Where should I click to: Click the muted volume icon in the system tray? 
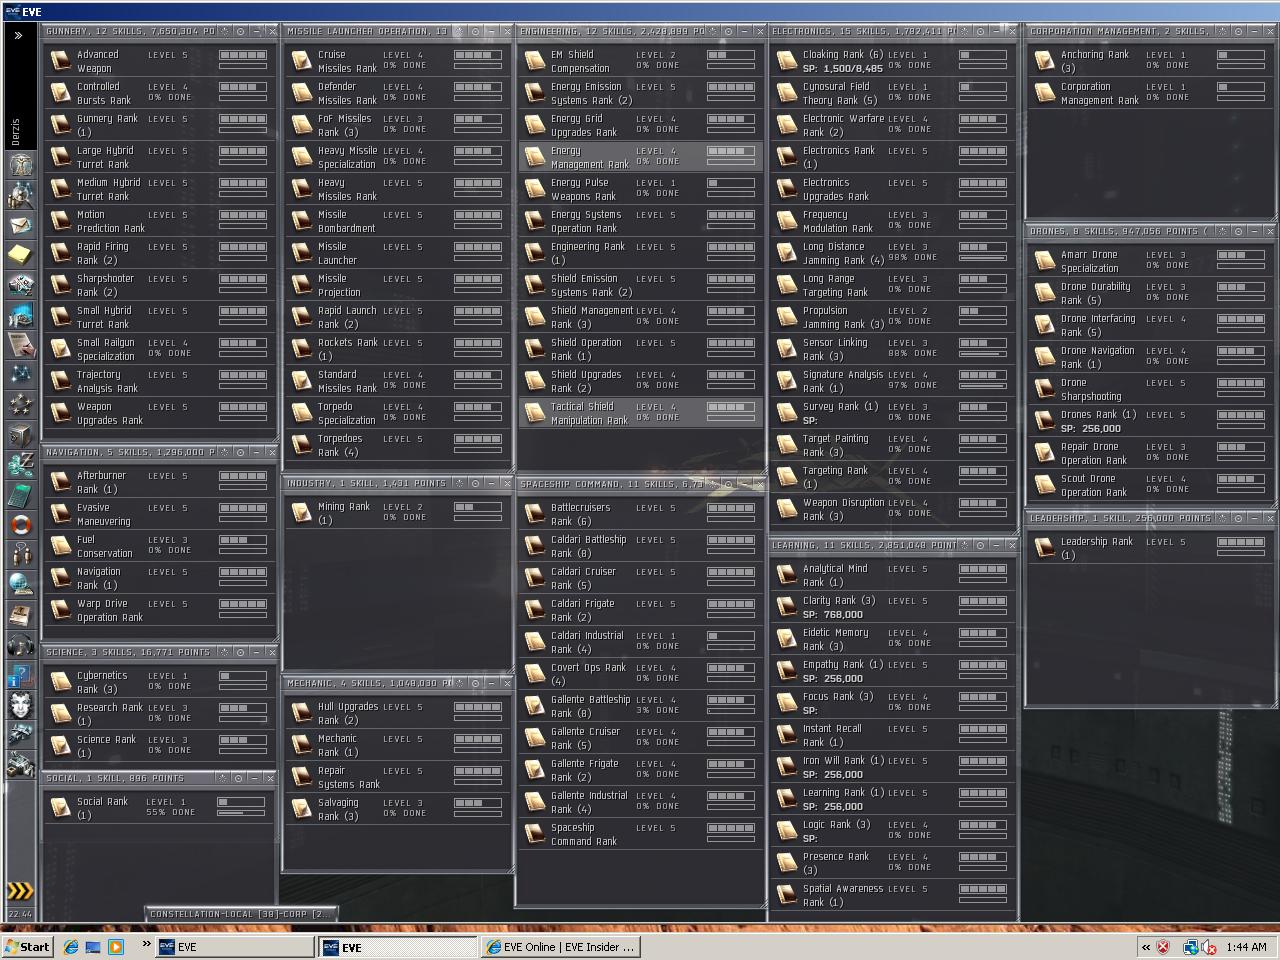[1209, 947]
